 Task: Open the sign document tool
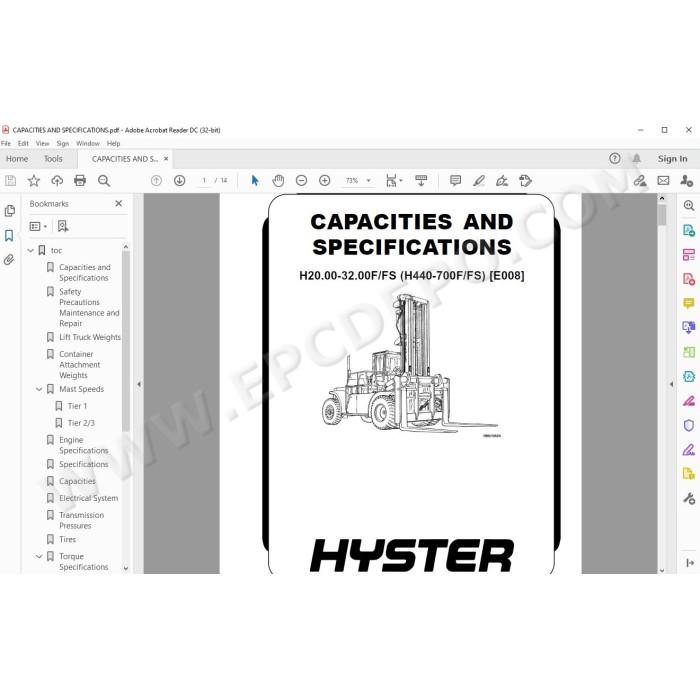point(502,181)
